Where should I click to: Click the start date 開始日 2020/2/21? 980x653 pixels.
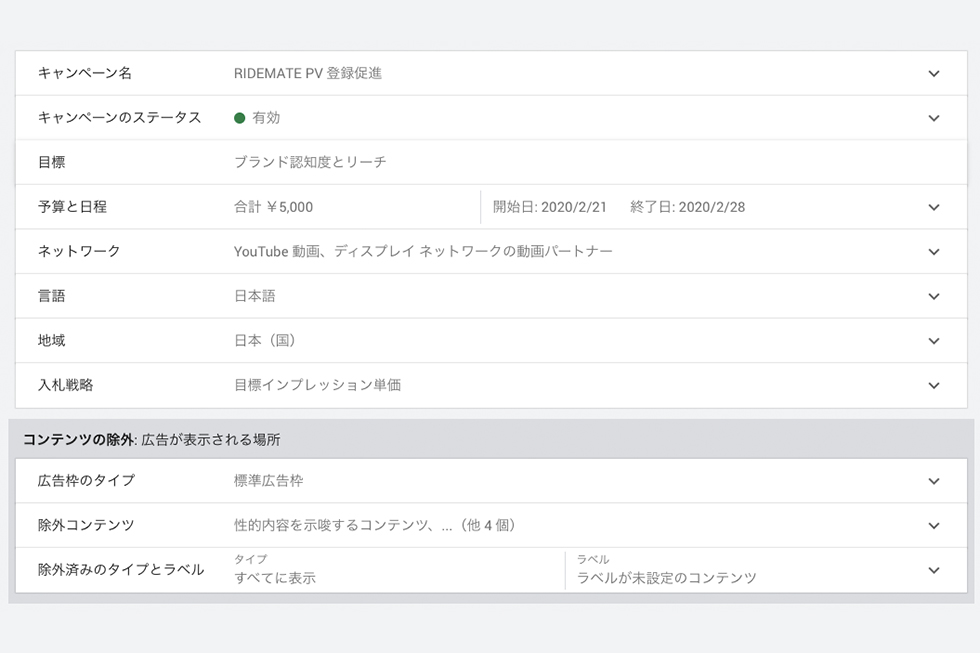(549, 207)
